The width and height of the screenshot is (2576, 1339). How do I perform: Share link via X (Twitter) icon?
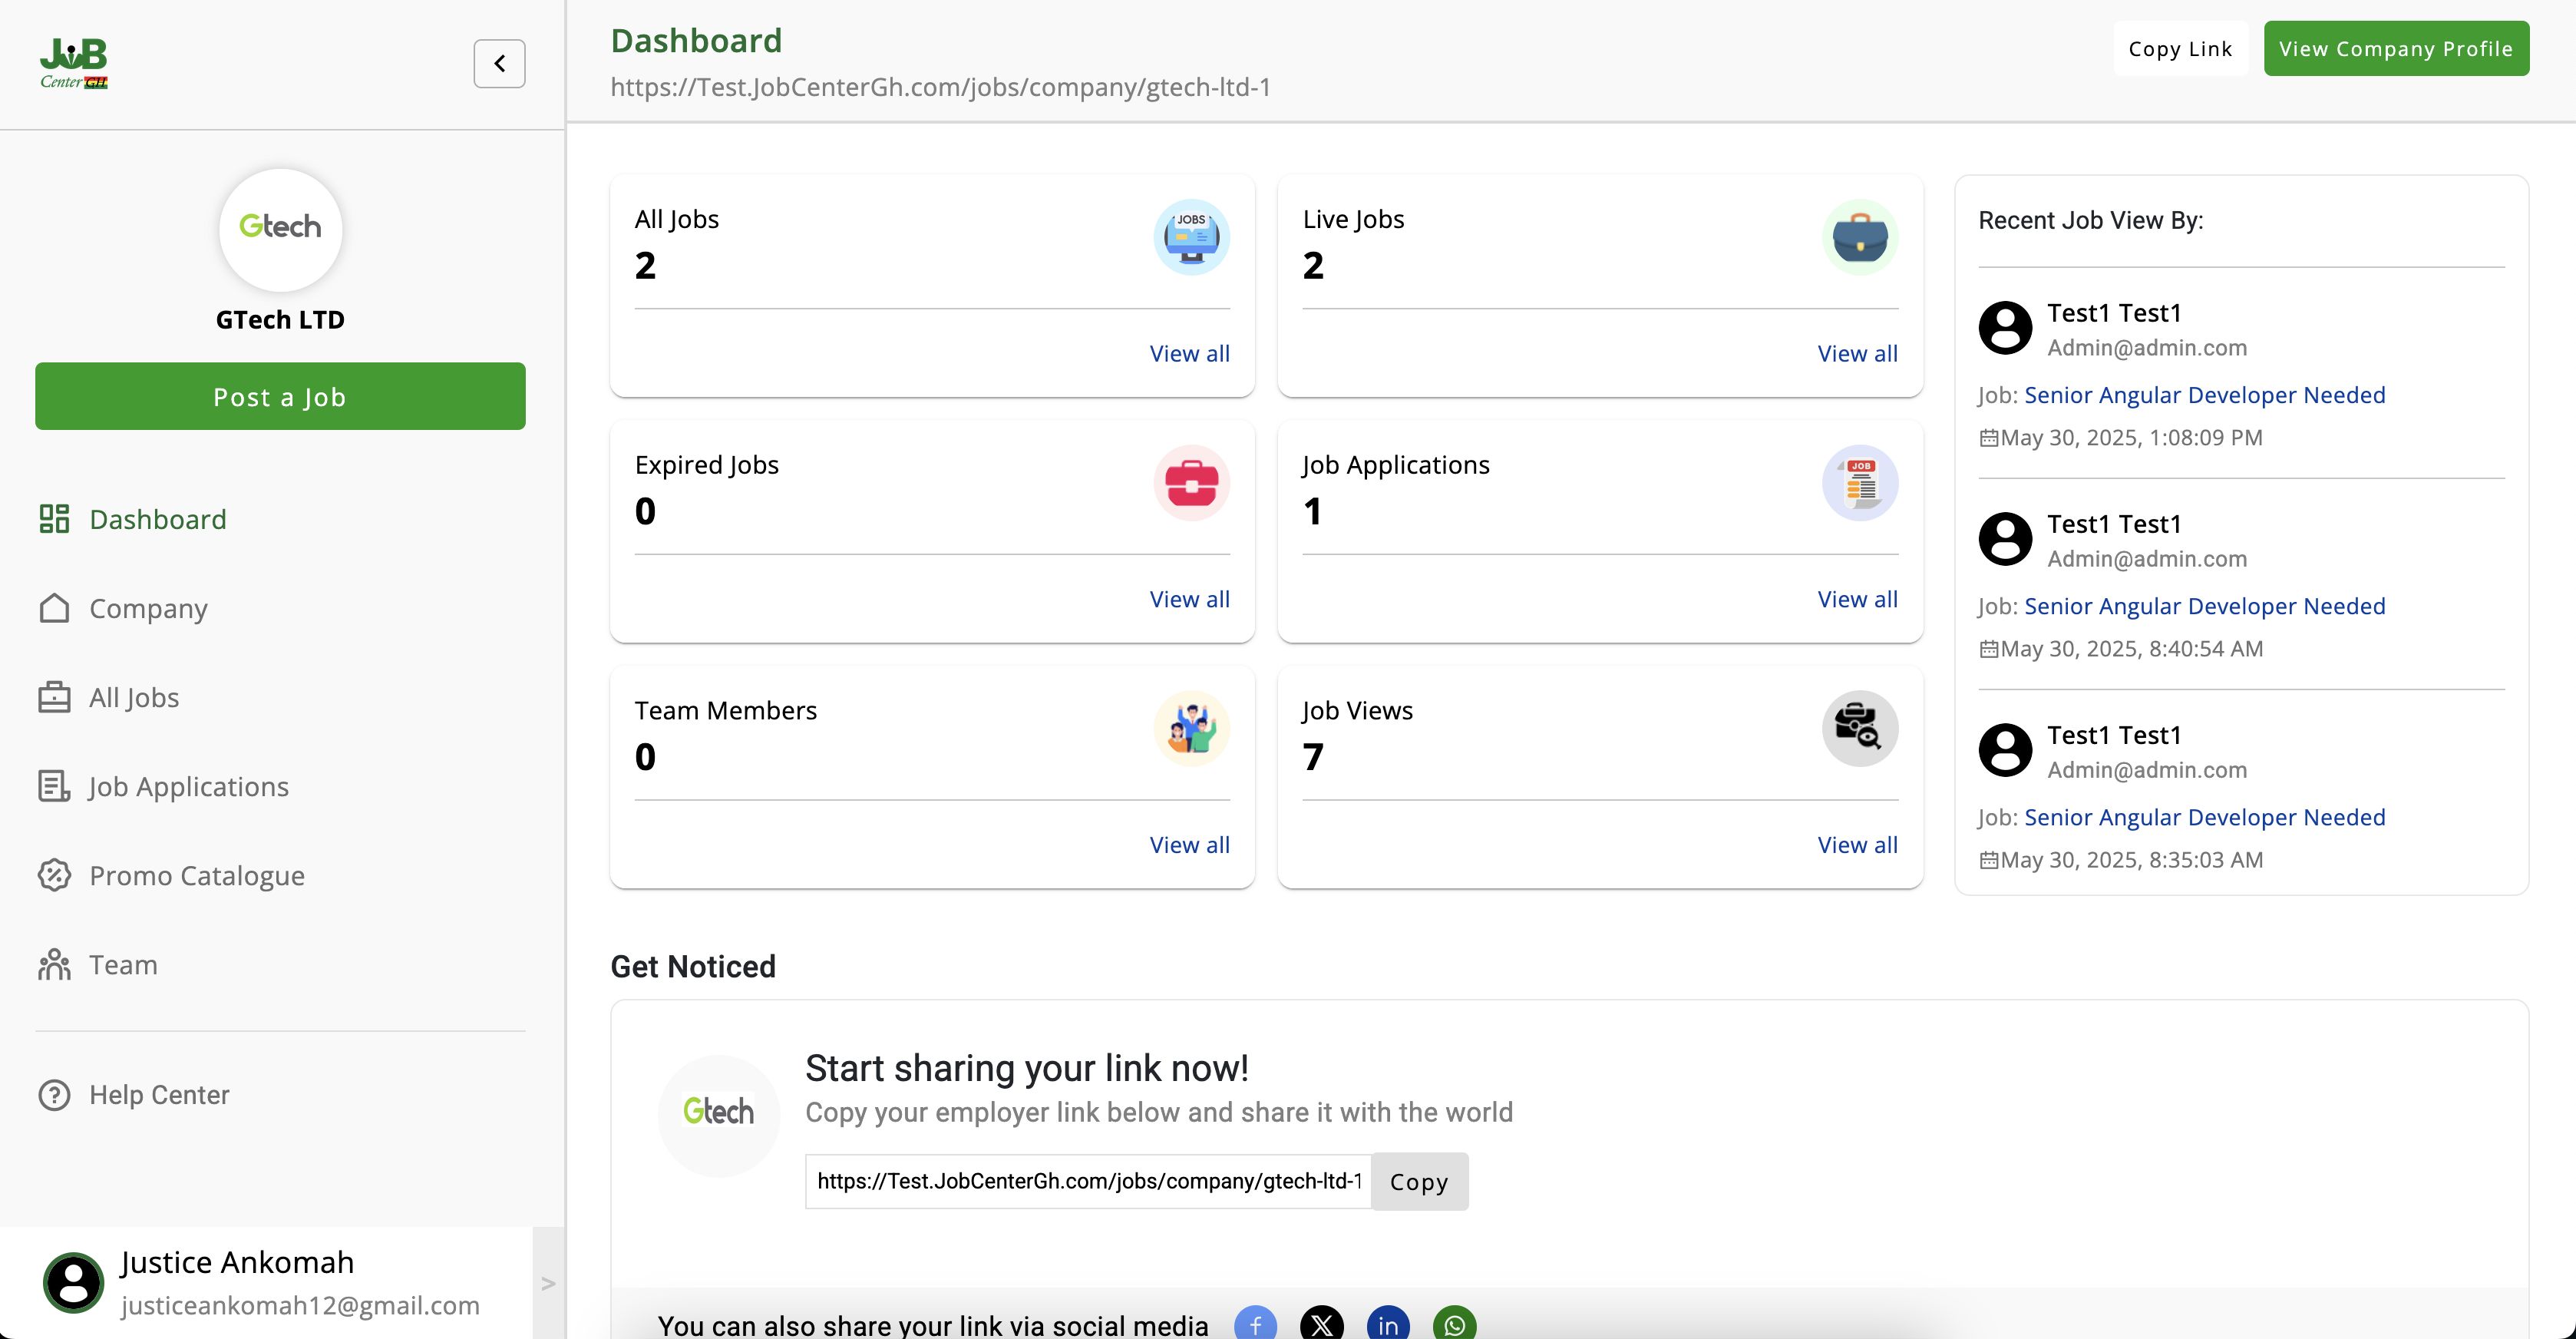tap(1321, 1324)
